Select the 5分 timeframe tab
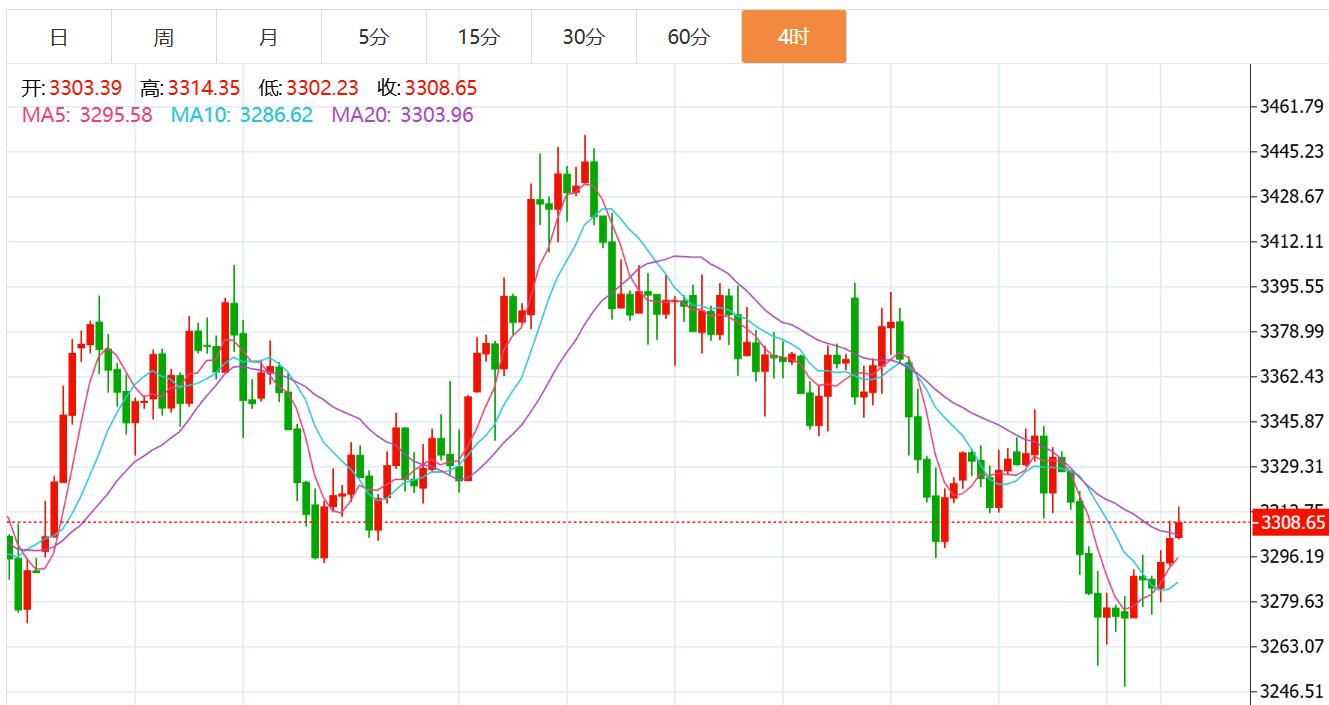 (374, 37)
